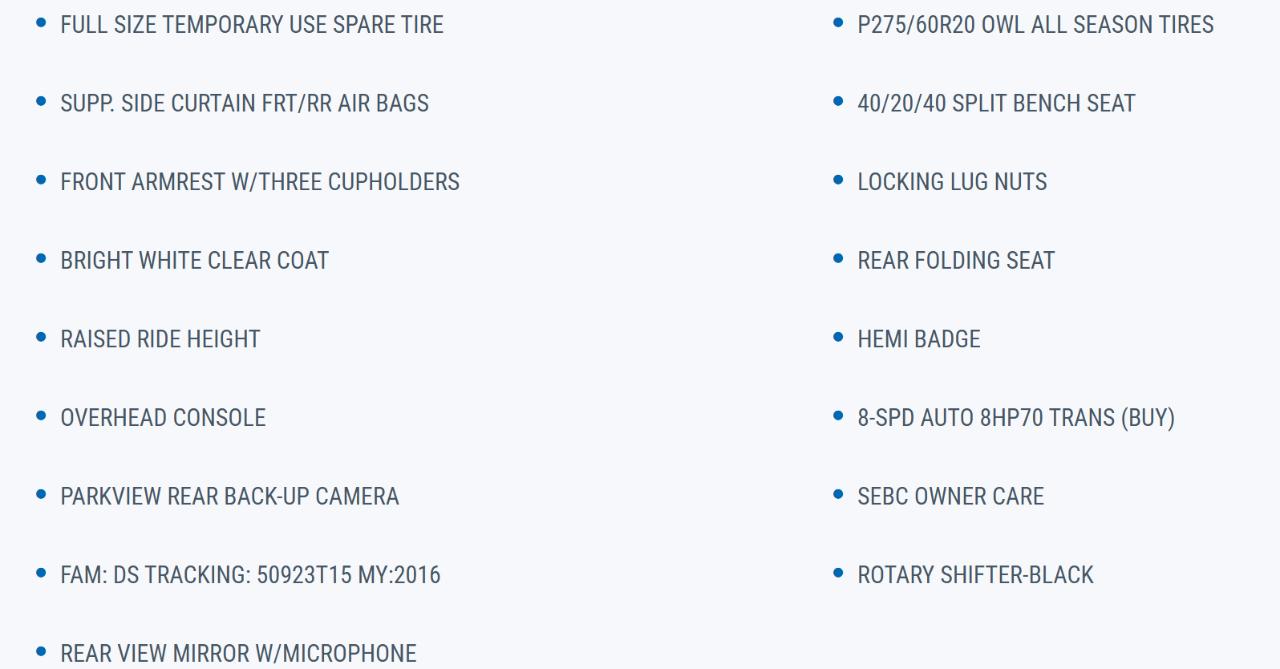Select the P275/60R20 OWL All Season Tires text
1280x669 pixels.
tap(1035, 25)
